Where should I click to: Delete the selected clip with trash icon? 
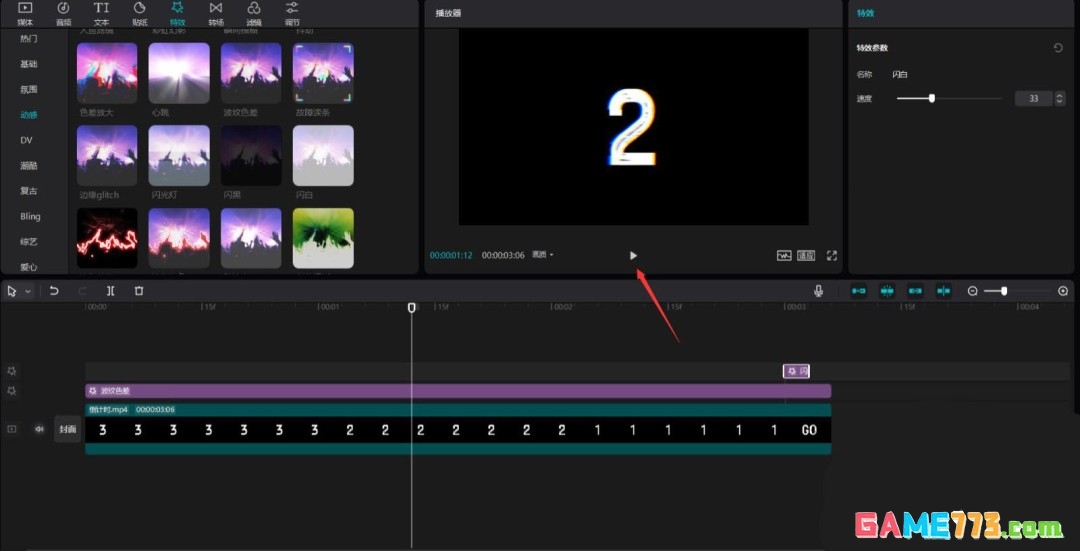139,291
